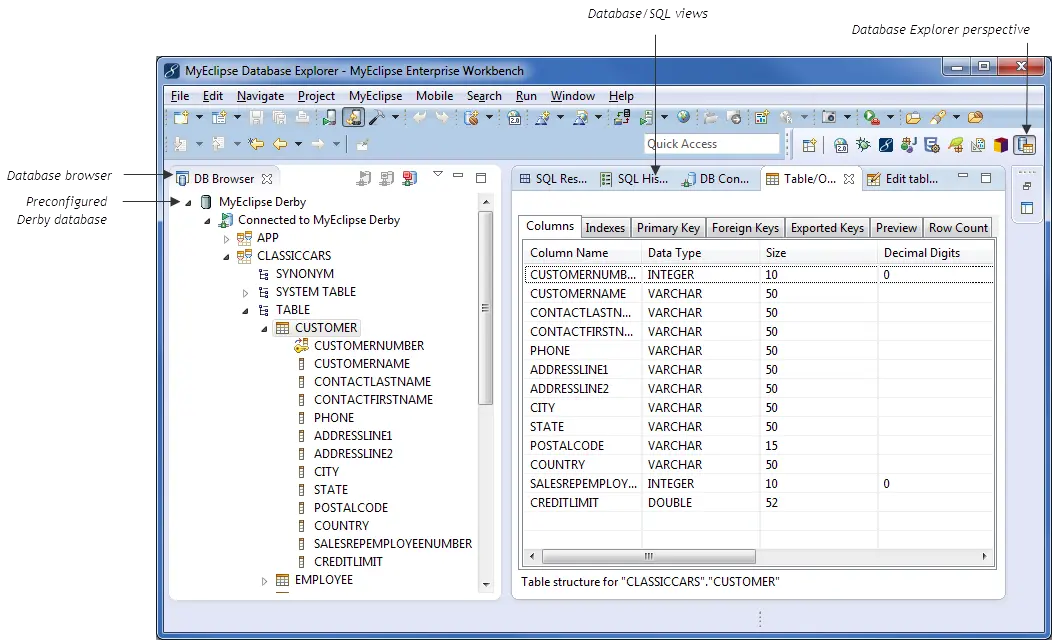1052x640 pixels.
Task: Click the open folder toolbar icon
Action: (x=912, y=117)
